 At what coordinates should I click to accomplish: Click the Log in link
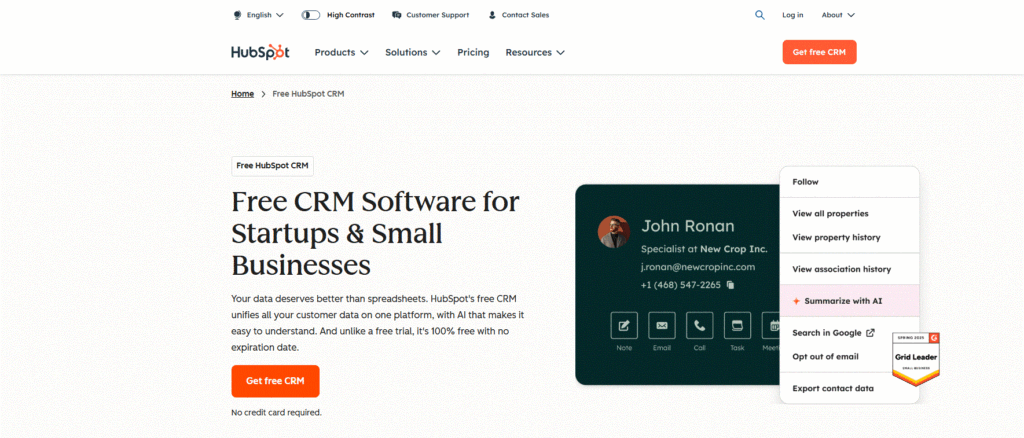793,15
